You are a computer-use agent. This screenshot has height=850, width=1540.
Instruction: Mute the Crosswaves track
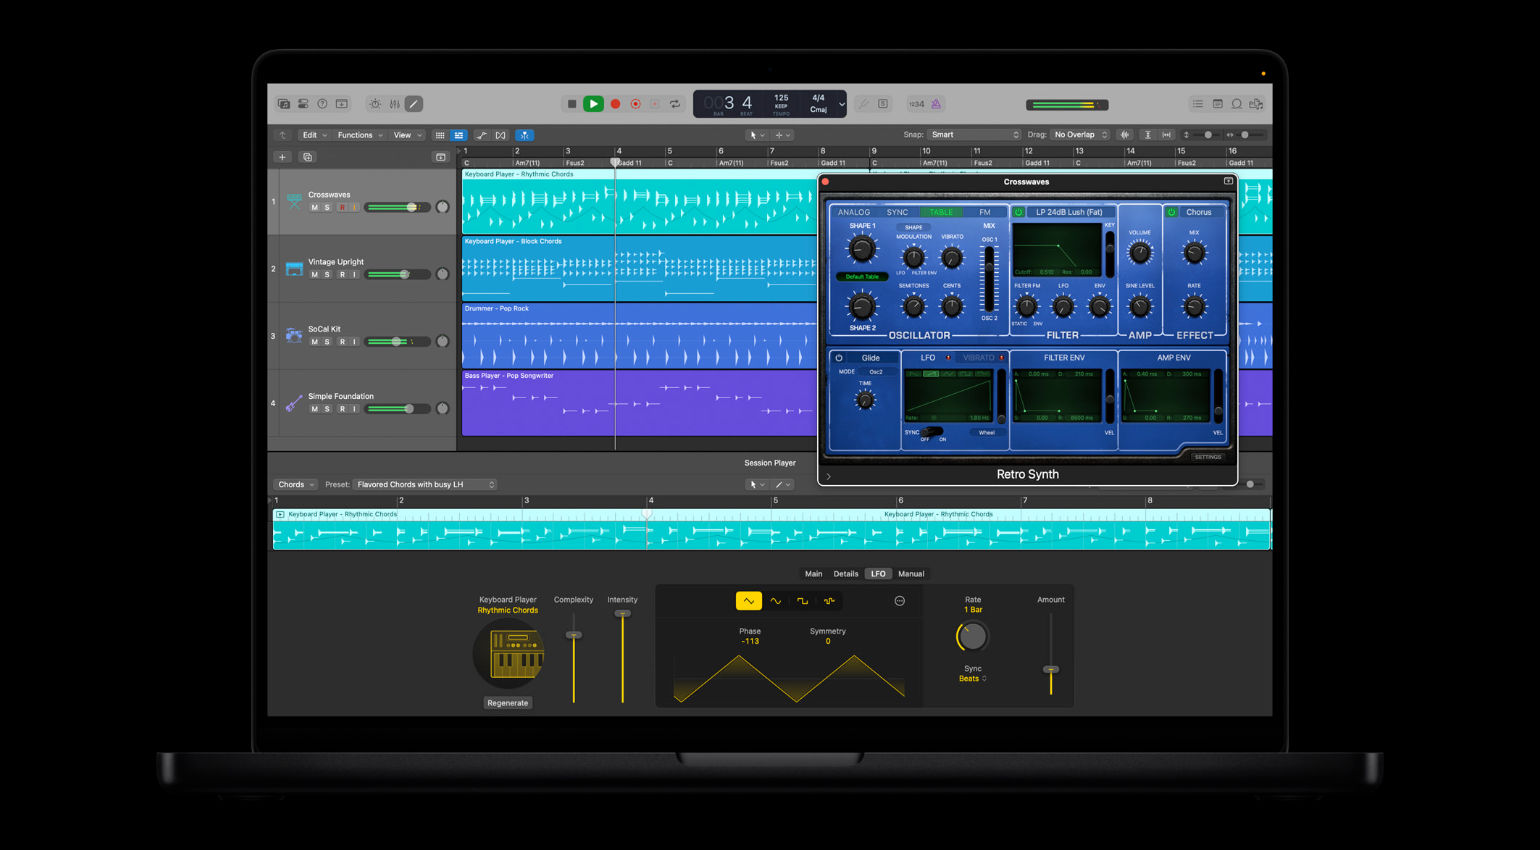pos(314,207)
